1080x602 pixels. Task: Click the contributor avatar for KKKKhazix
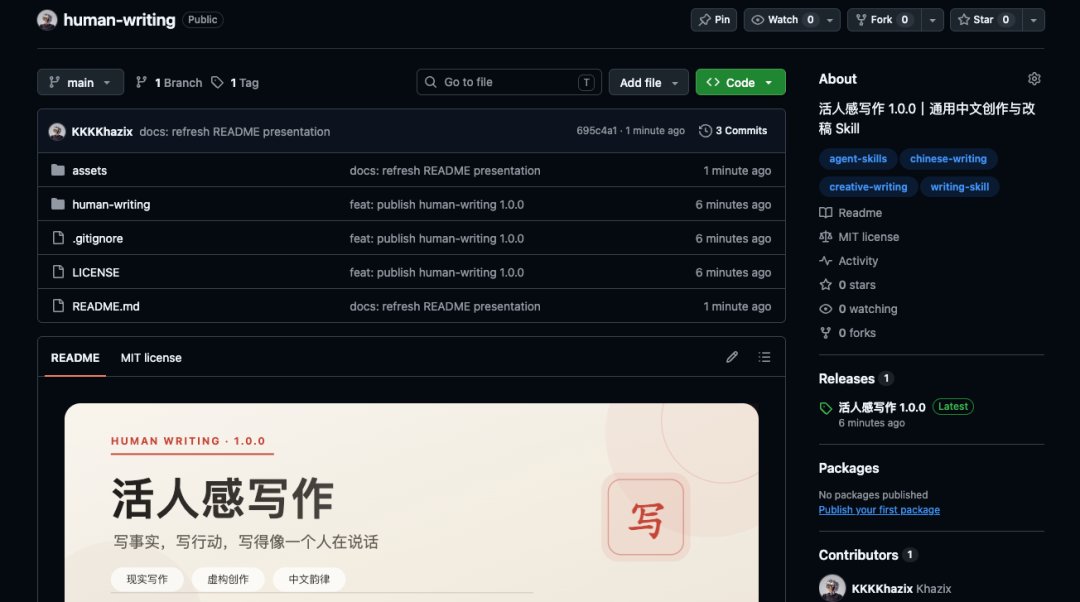click(x=832, y=588)
